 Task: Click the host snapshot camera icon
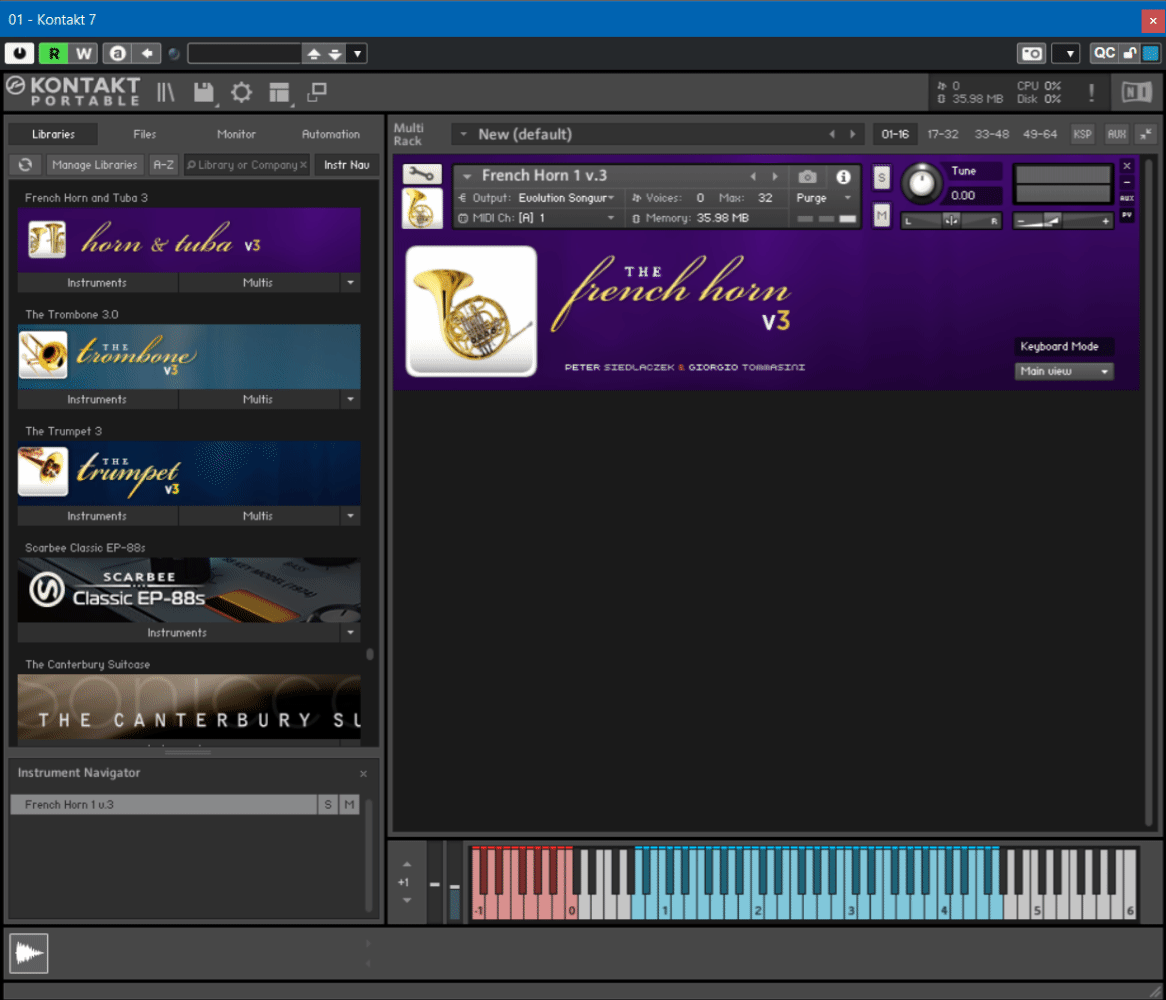[x=1031, y=54]
